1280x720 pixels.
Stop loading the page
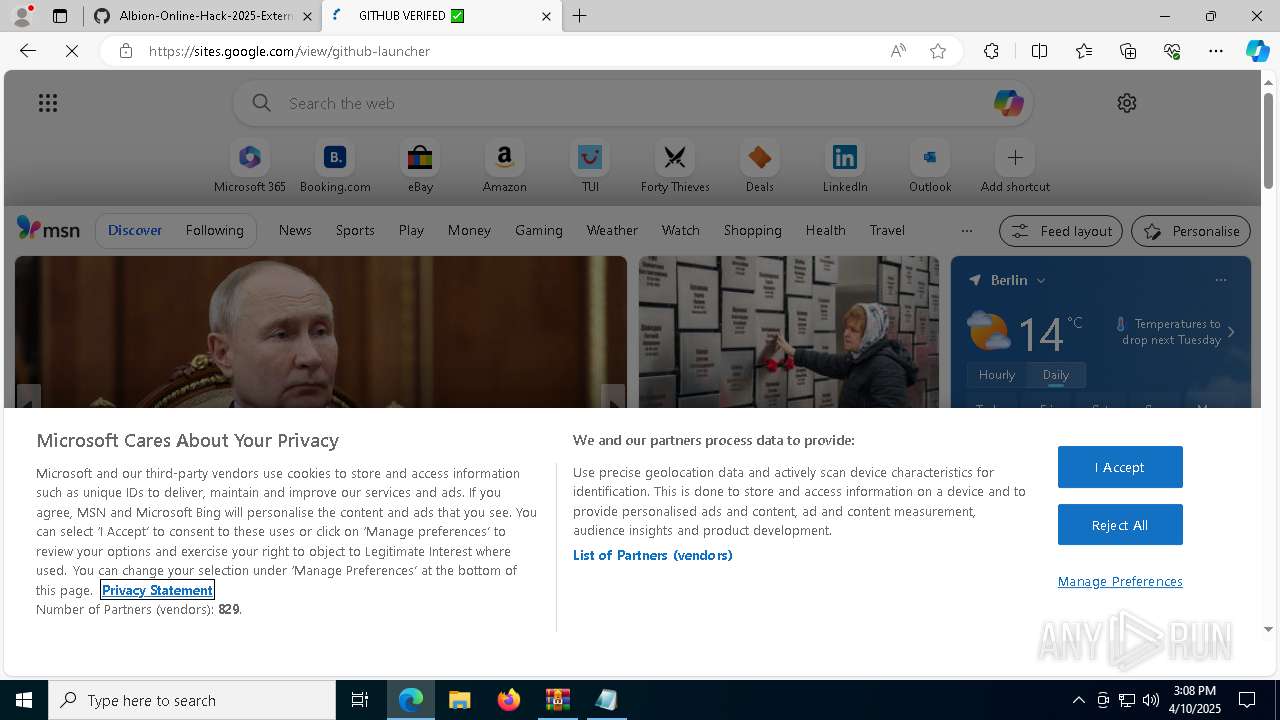(72, 51)
